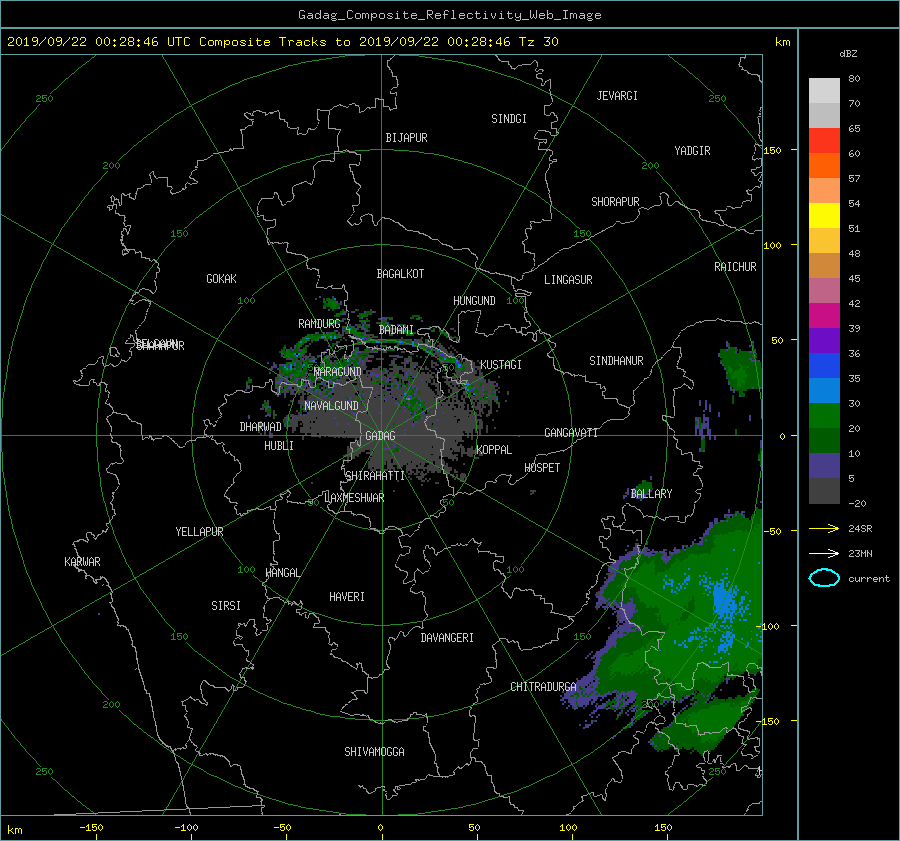Click the DAVANGERI label
900x841 pixels.
tap(447, 638)
